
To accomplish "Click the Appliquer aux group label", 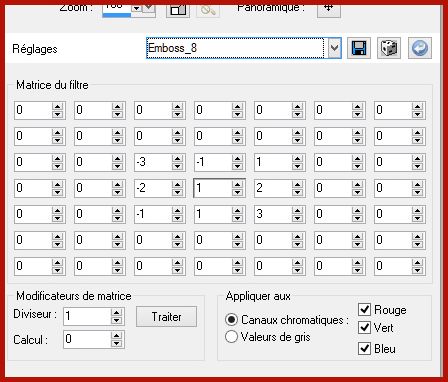I will (x=258, y=296).
